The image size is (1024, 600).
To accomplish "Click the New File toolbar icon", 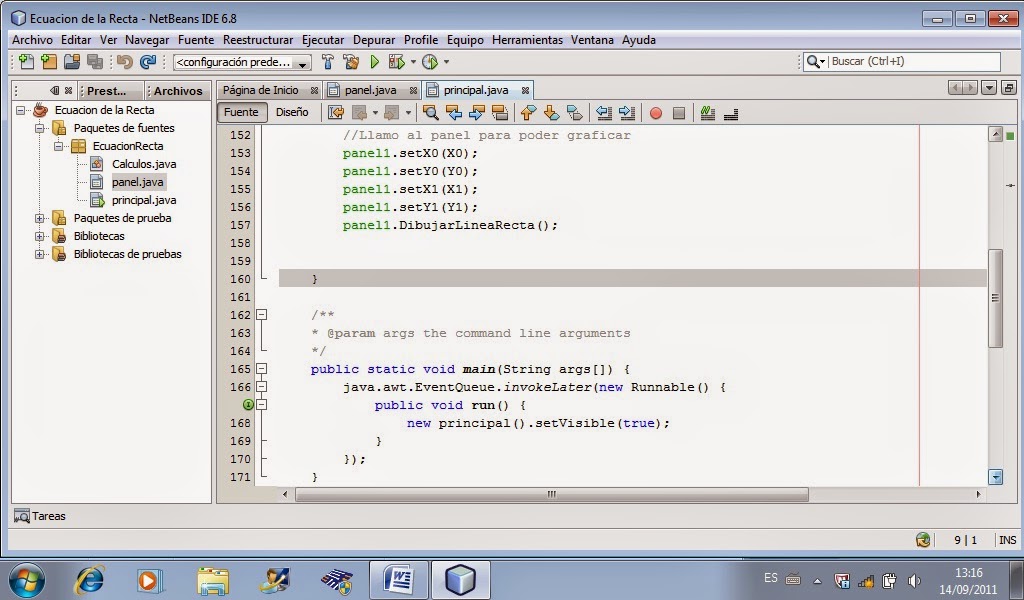I will click(x=26, y=62).
